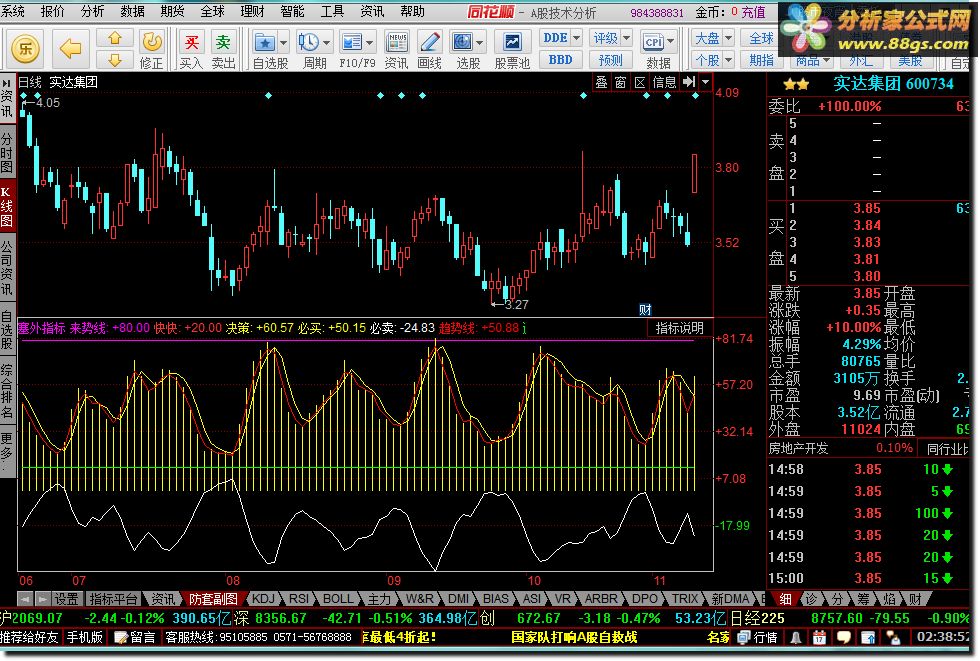The width and height of the screenshot is (980, 661).
Task: Open the 分析 menu
Action: point(92,11)
